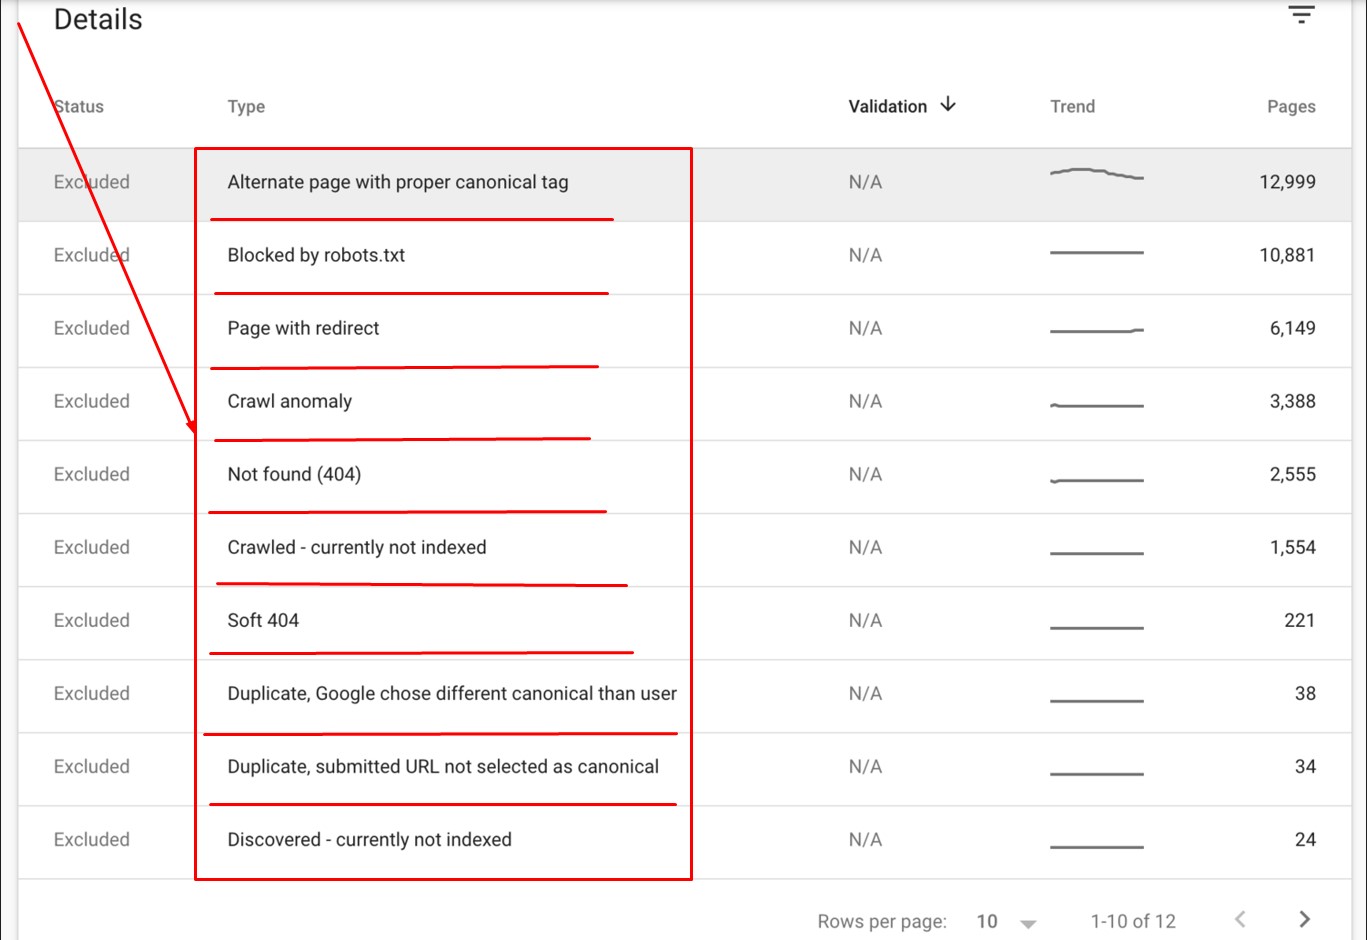Expand the rows per page dropdown

(1027, 922)
